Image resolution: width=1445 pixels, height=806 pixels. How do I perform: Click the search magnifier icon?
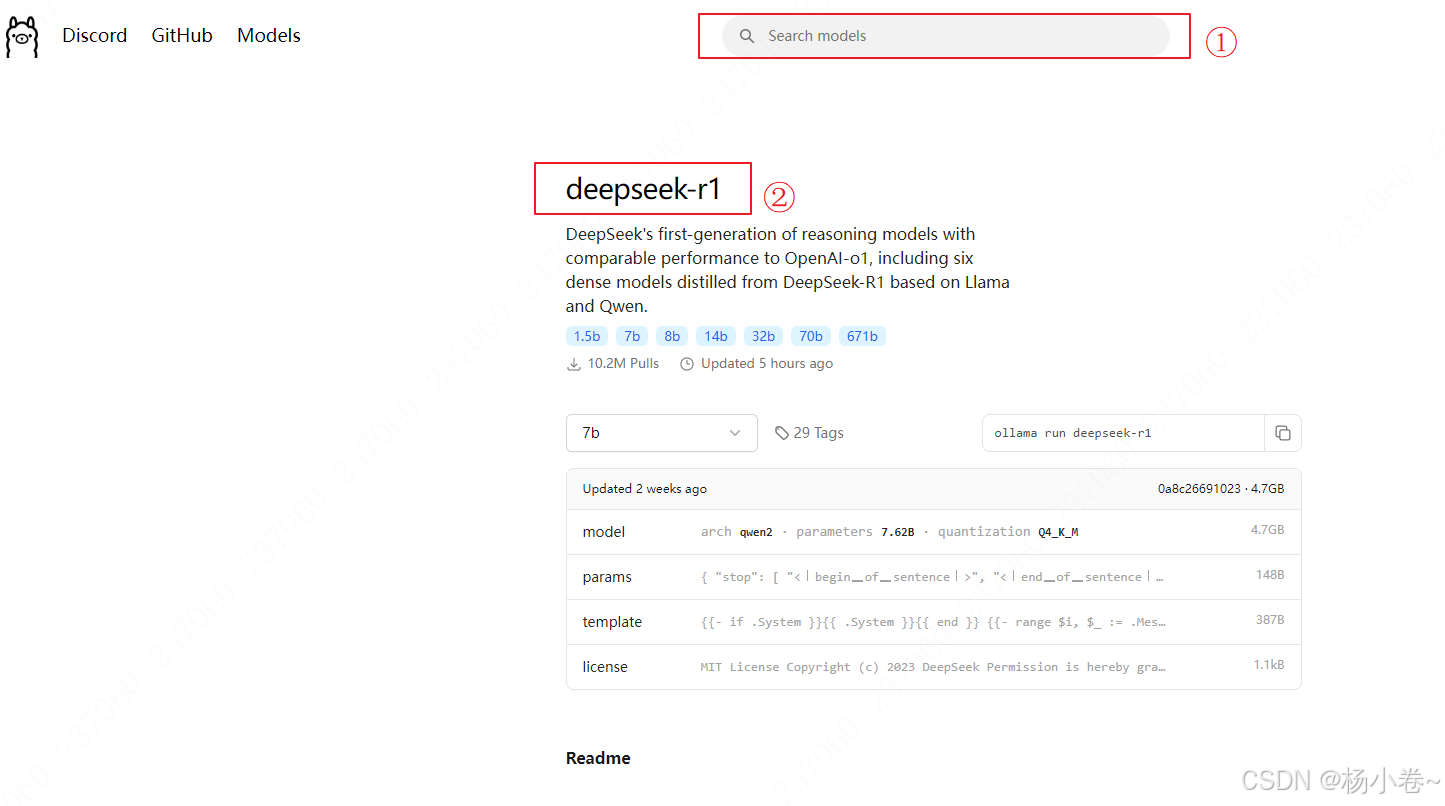pyautogui.click(x=746, y=36)
